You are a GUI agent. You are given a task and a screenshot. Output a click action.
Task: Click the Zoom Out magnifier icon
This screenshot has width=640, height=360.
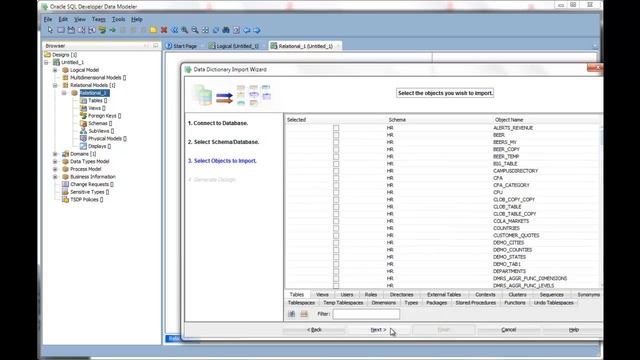pos(195,30)
